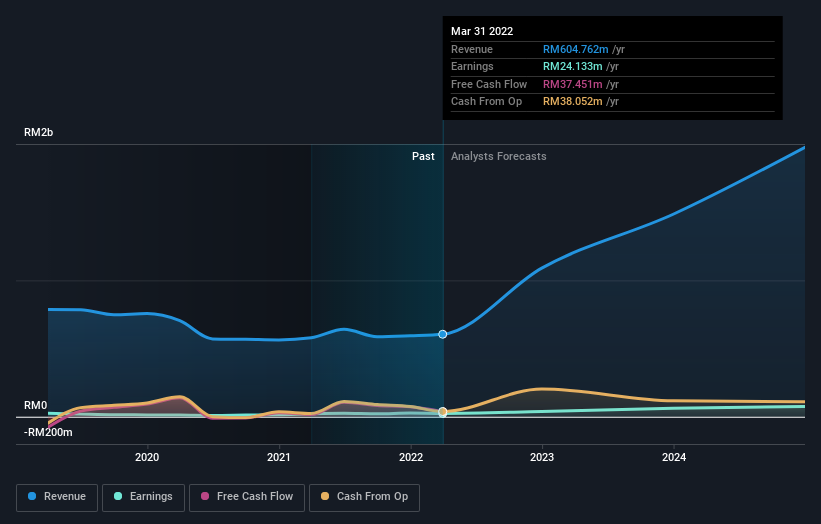Click the RM2b y-axis label
The width and height of the screenshot is (821, 524).
point(39,132)
